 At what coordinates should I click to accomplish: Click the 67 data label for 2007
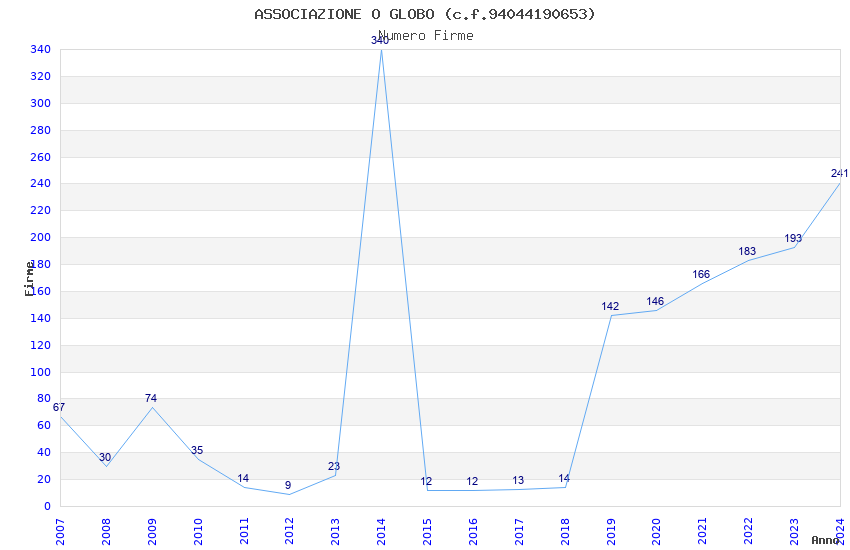click(59, 407)
